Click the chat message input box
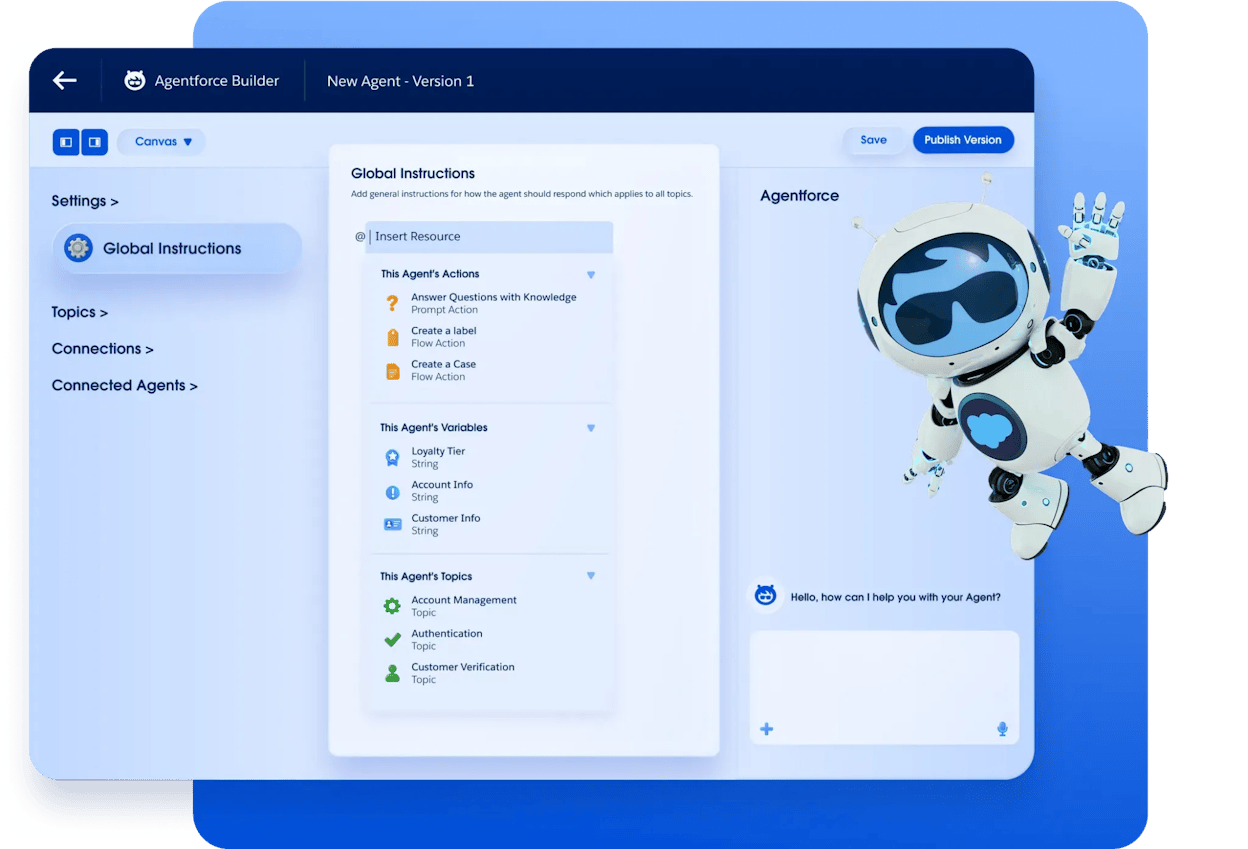Viewport: 1248px width, 849px height. tap(884, 687)
